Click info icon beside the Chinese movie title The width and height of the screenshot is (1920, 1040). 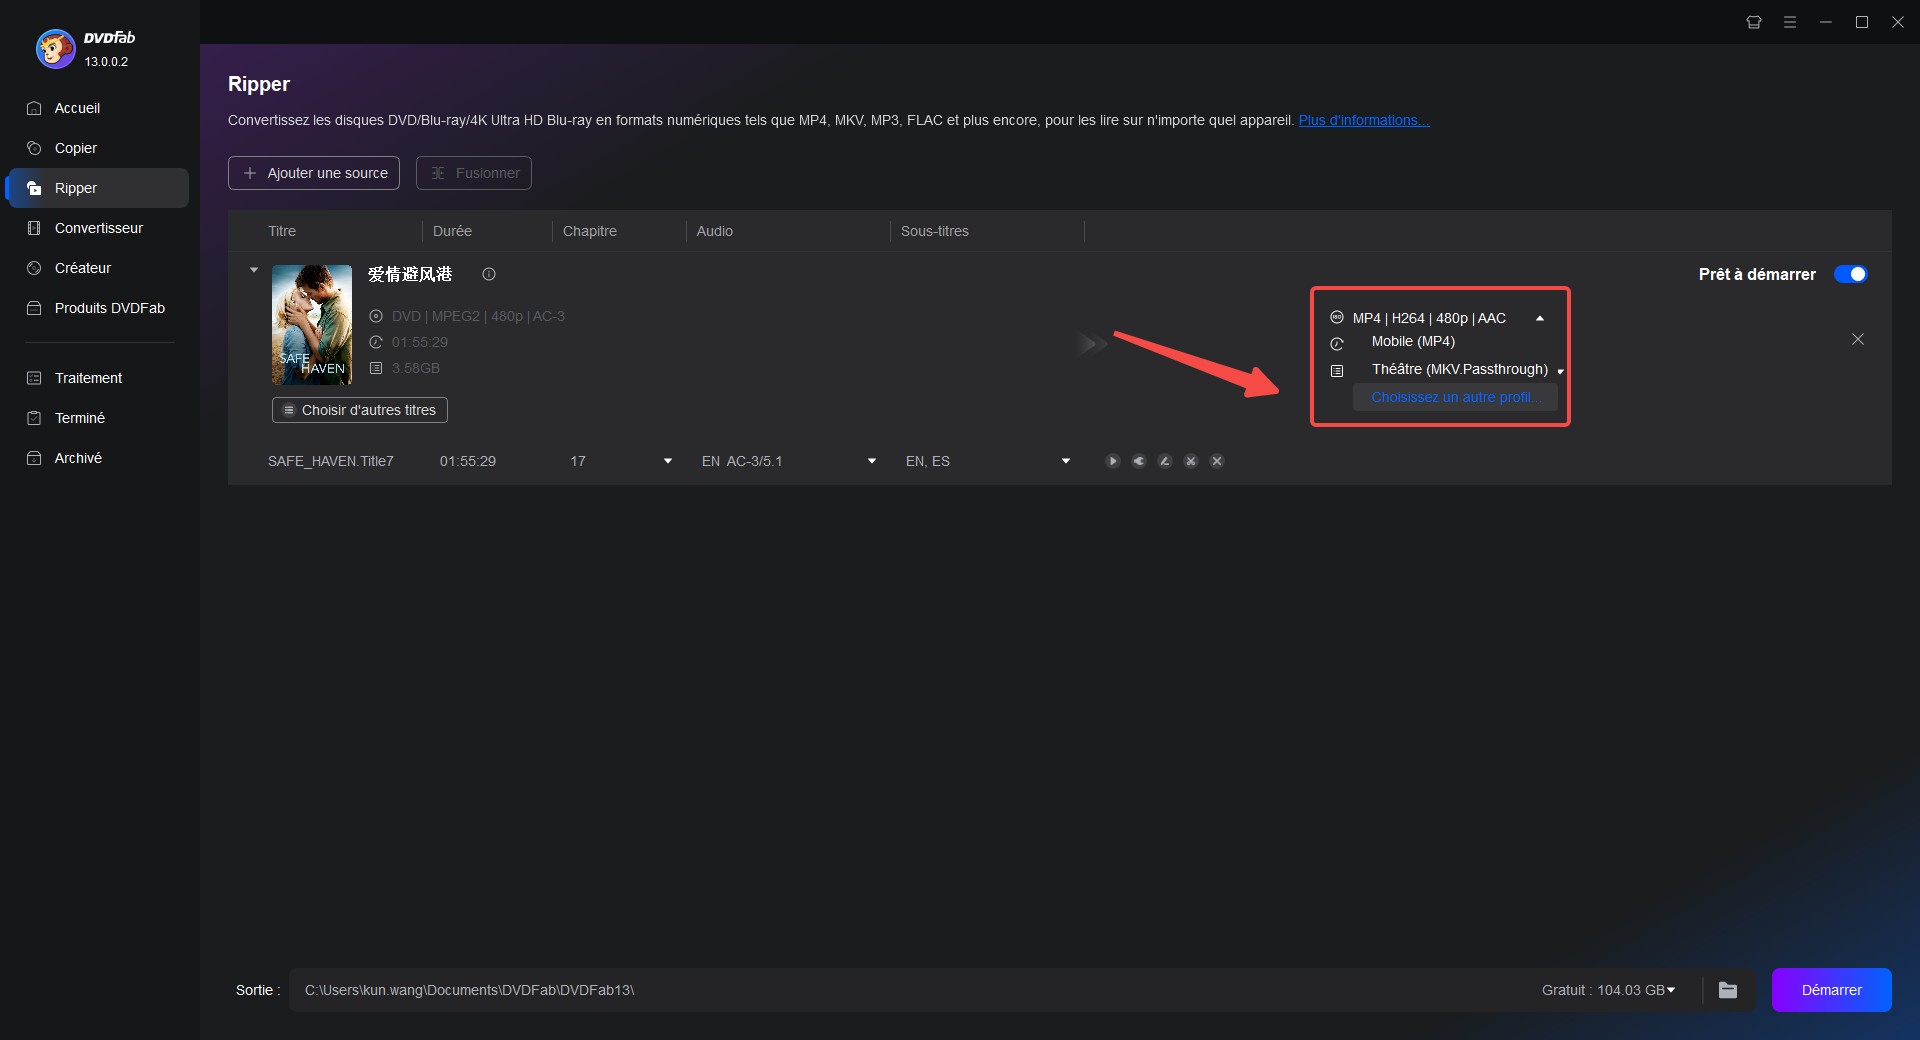pos(489,274)
